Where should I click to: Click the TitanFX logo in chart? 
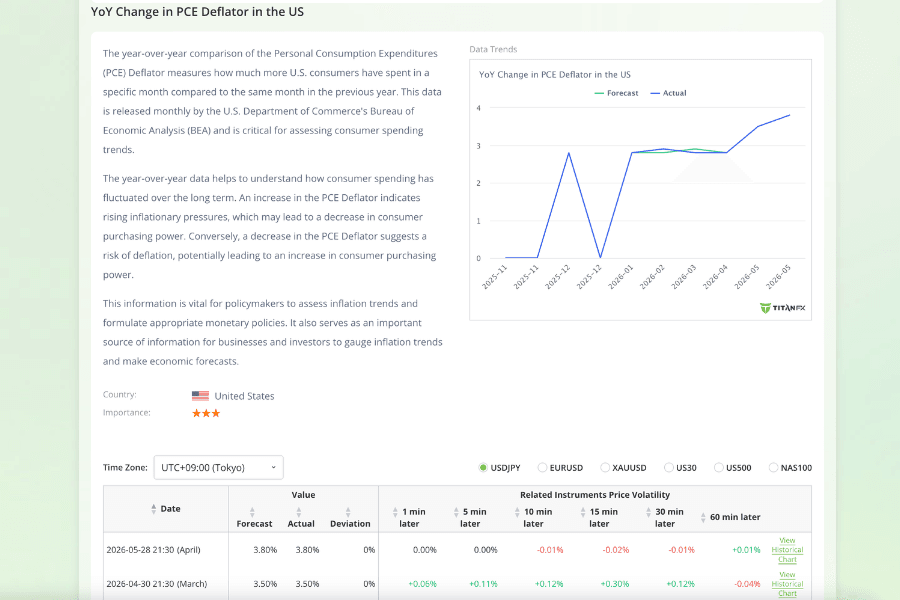782,308
